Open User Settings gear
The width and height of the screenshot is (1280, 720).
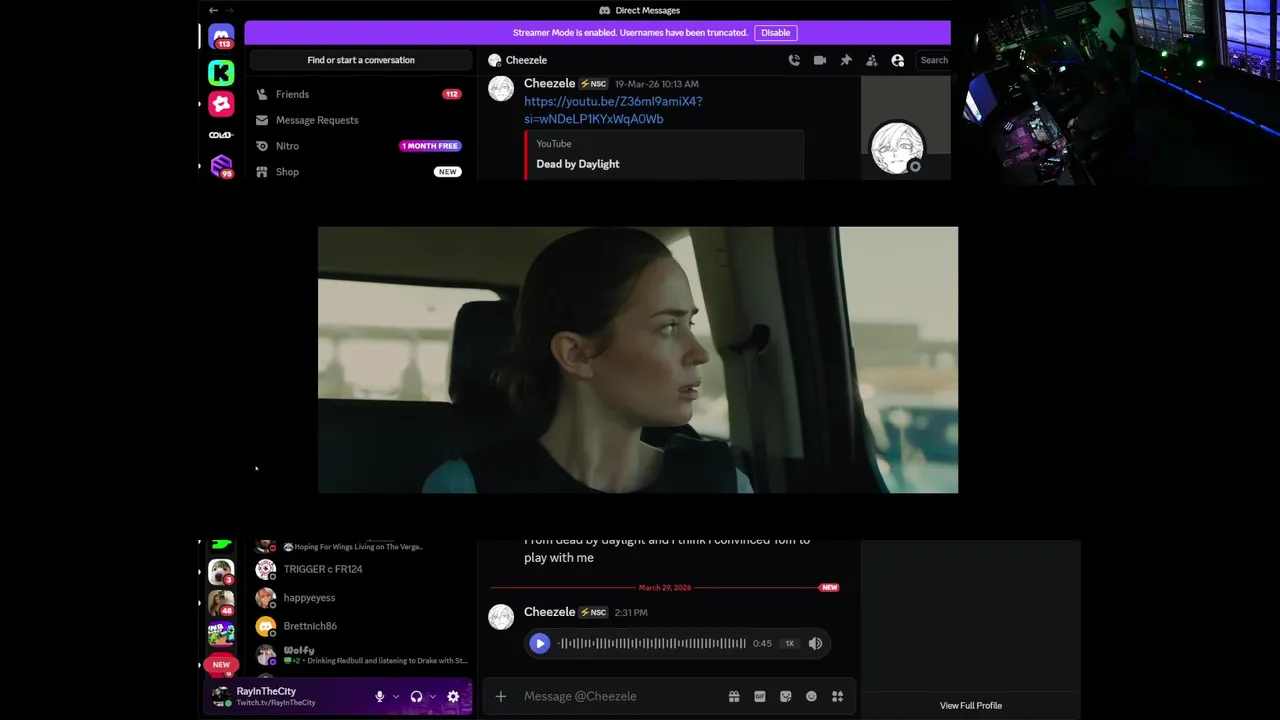coord(453,696)
